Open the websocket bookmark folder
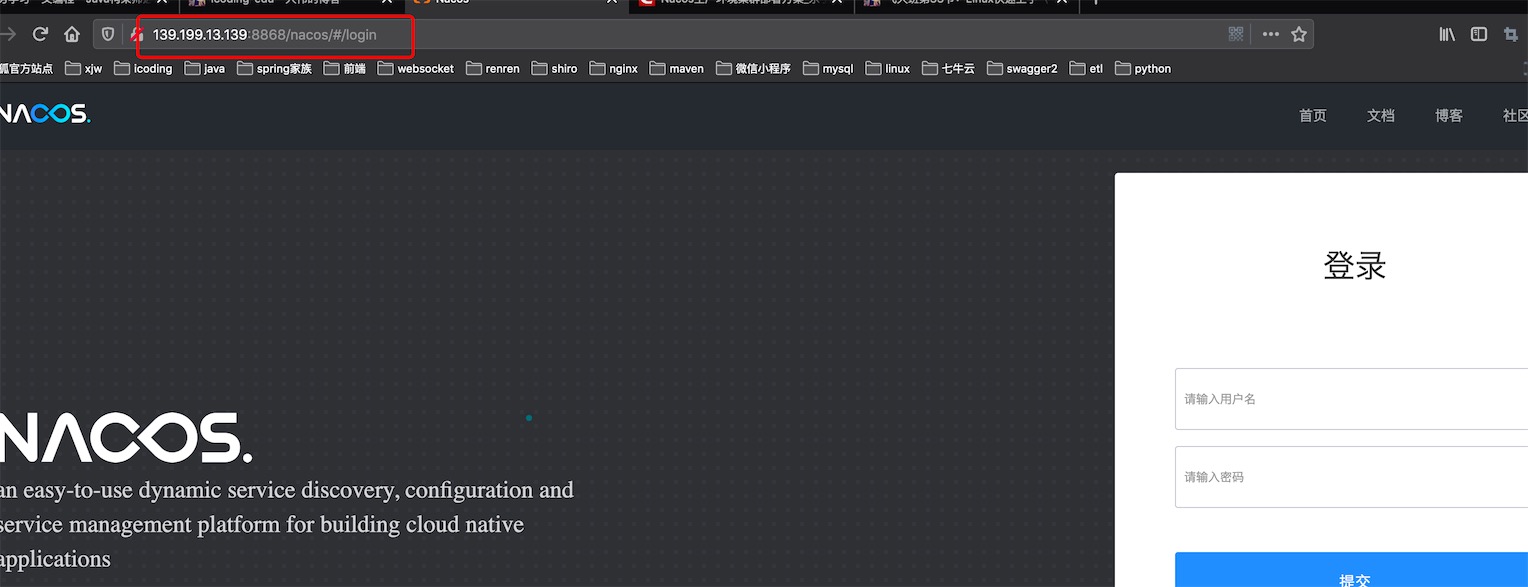Image resolution: width=1528 pixels, height=587 pixels. [415, 69]
